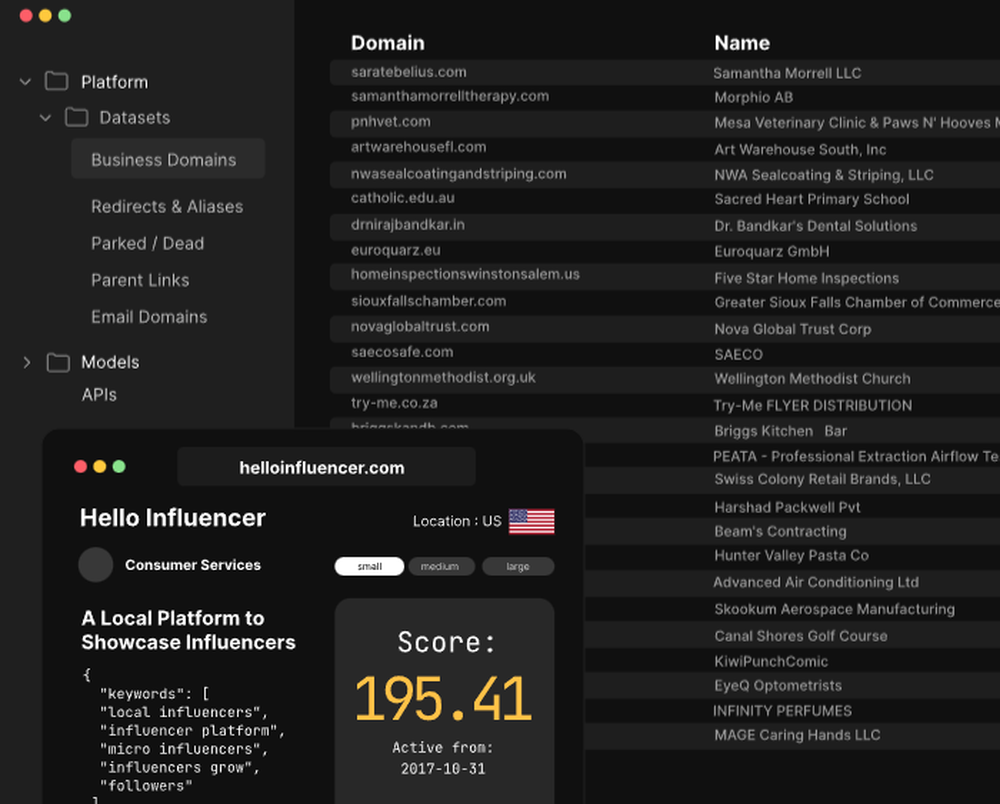
Task: Select the Platform tree label
Action: pos(115,82)
